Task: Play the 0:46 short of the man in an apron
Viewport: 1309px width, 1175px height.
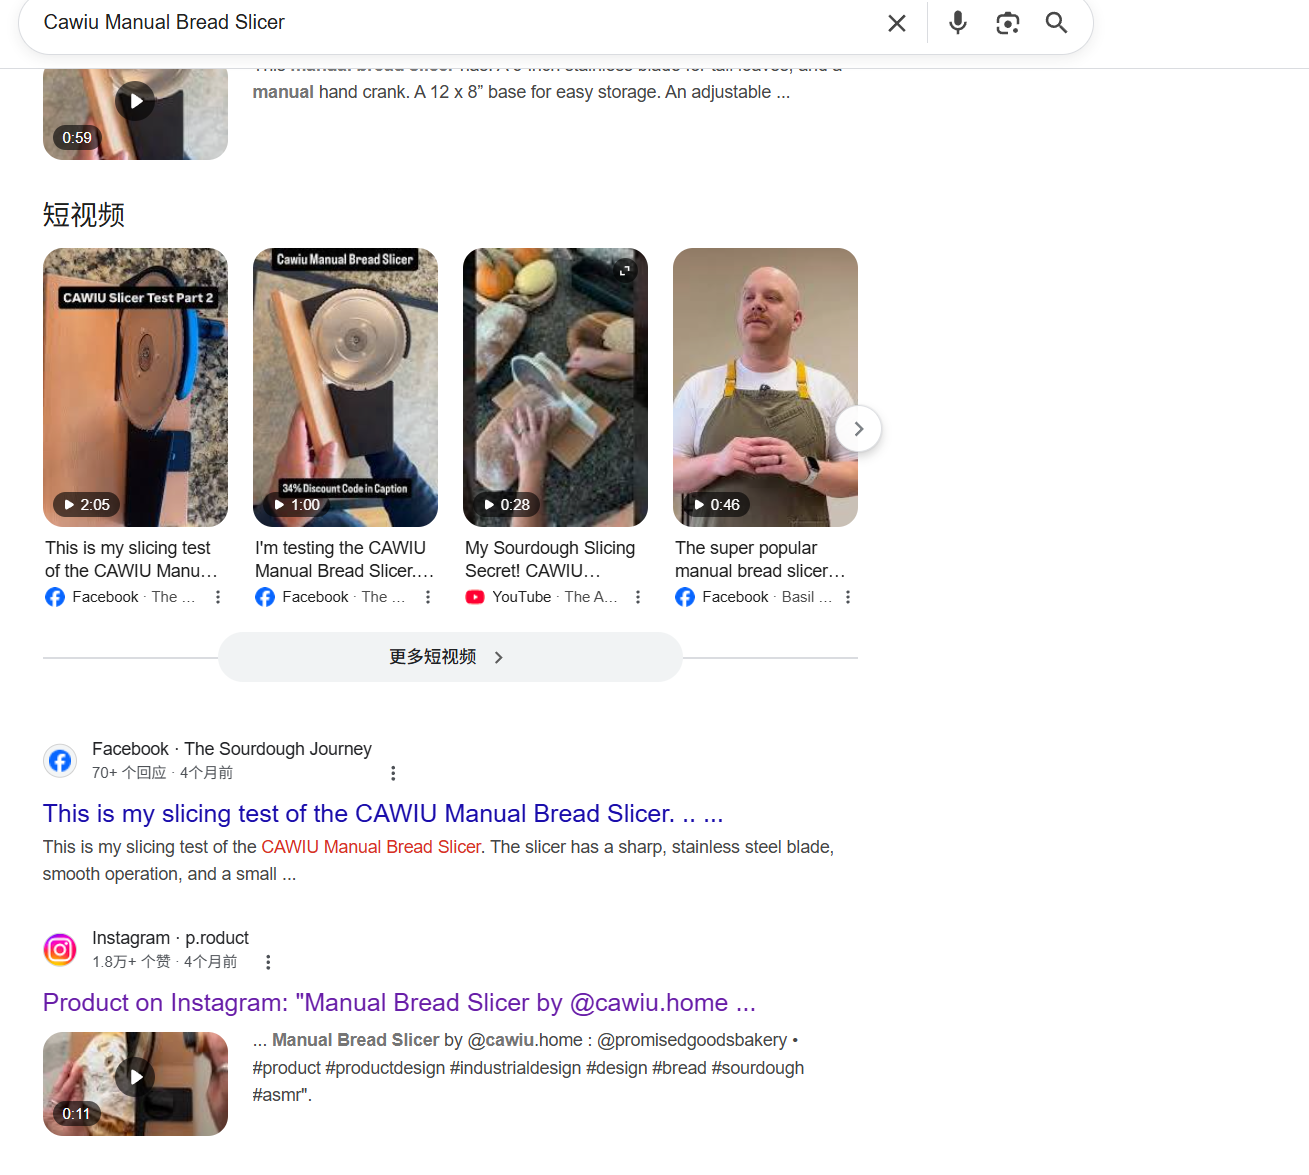Action: (765, 387)
